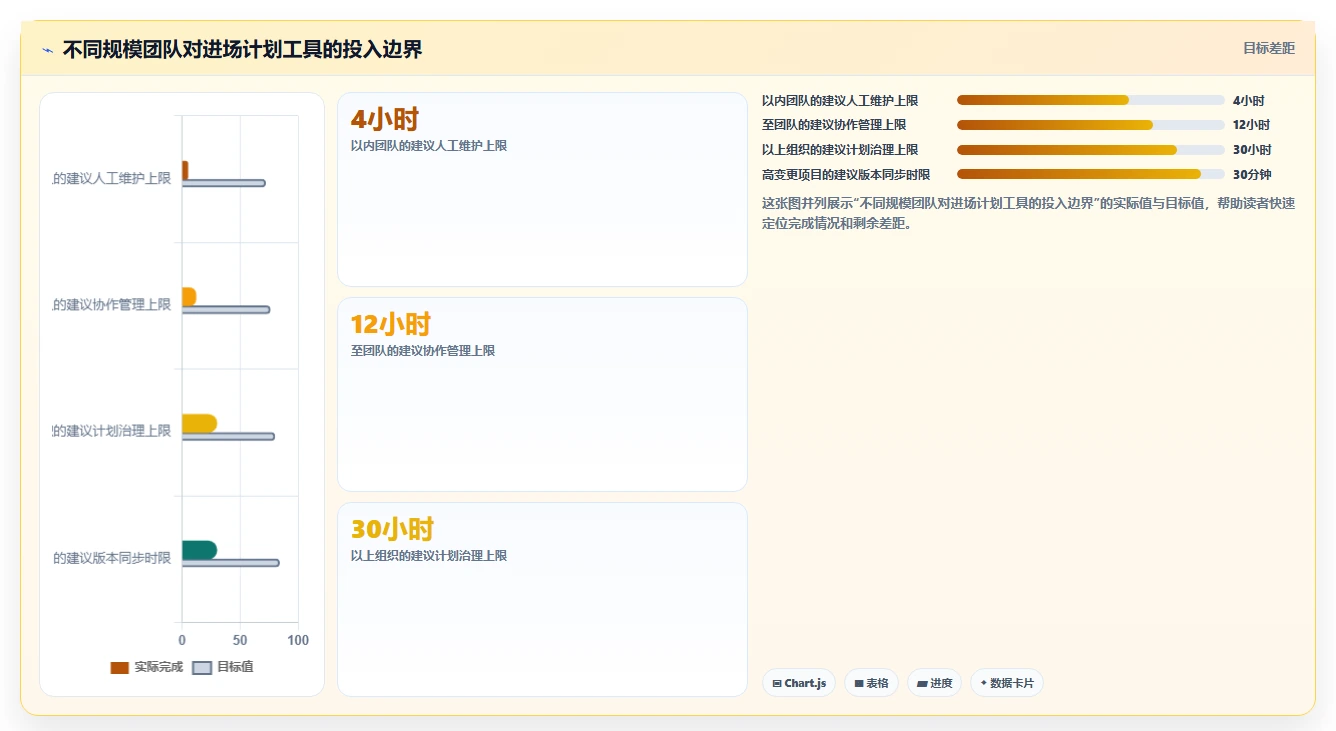The width and height of the screenshot is (1336, 731).
Task: Click the 12小时 progress bar
Action: click(x=1091, y=125)
